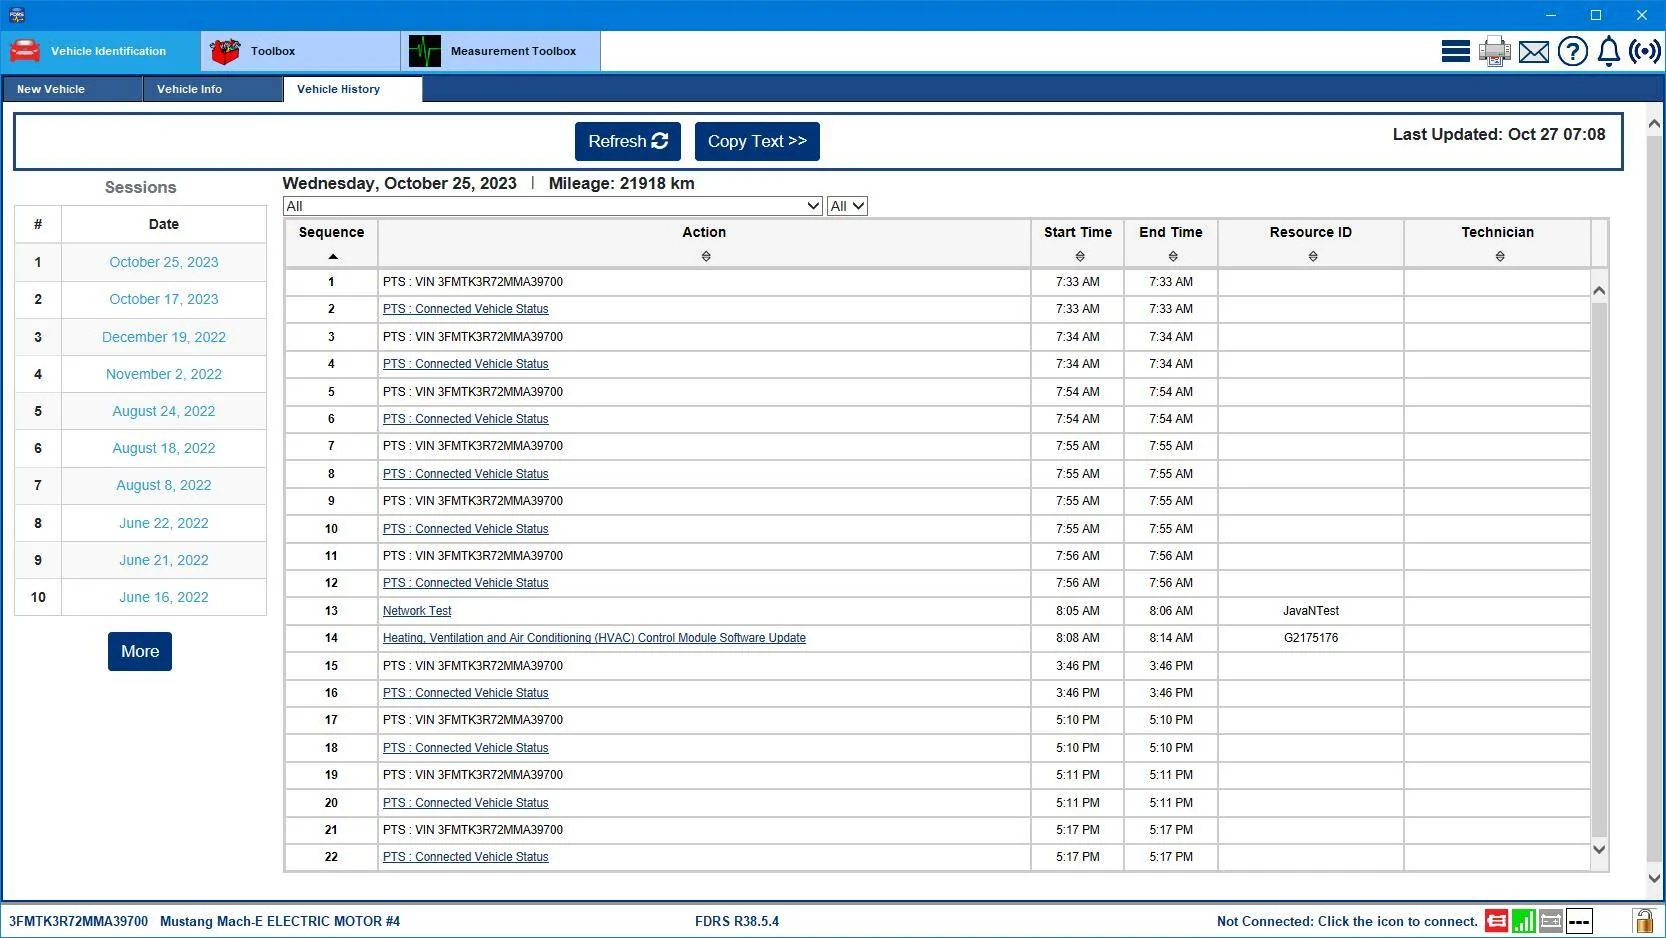
Task: Open Connected Vehicle Status link in sequence 22
Action: coord(466,857)
